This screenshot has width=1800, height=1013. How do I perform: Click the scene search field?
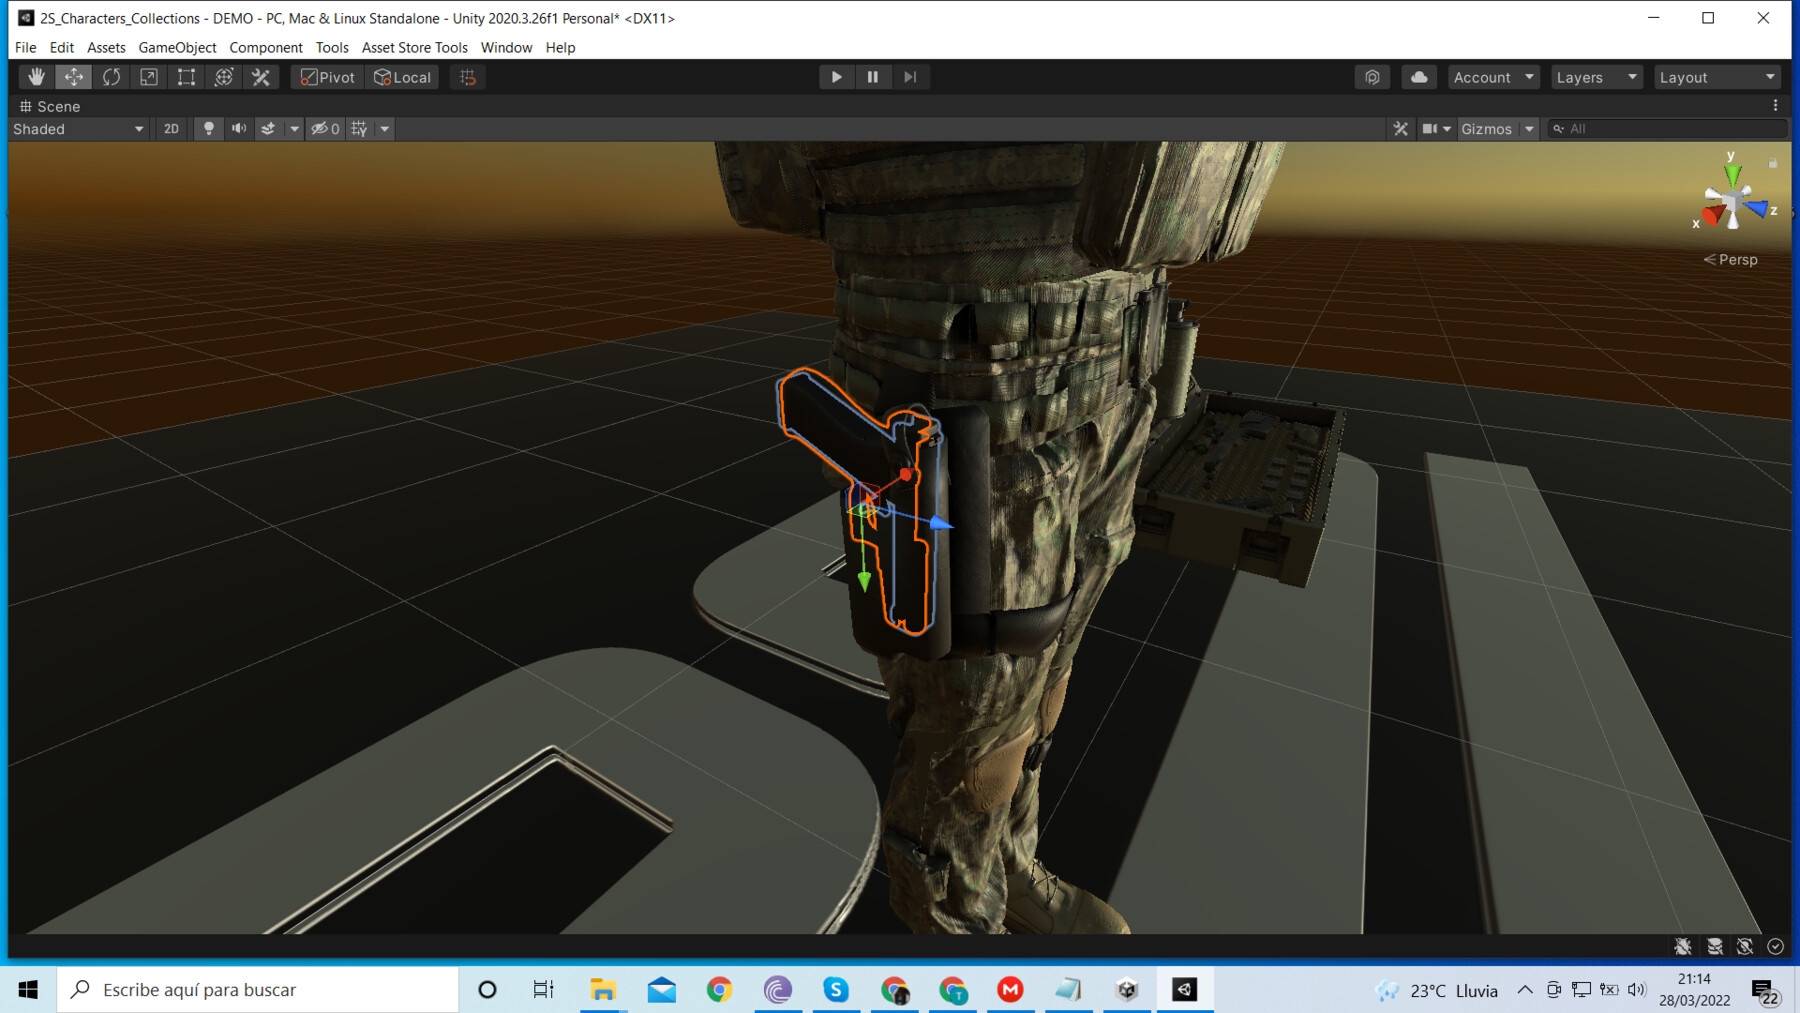point(1667,128)
